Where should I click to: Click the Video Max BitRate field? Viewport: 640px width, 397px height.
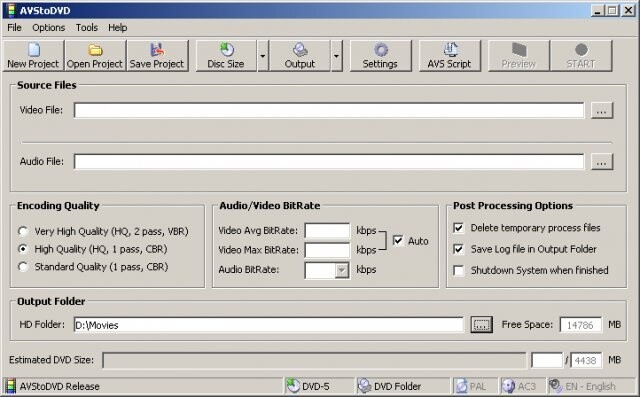click(327, 250)
